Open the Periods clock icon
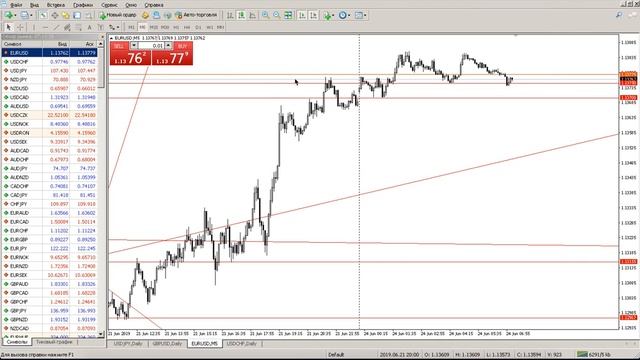 click(343, 16)
